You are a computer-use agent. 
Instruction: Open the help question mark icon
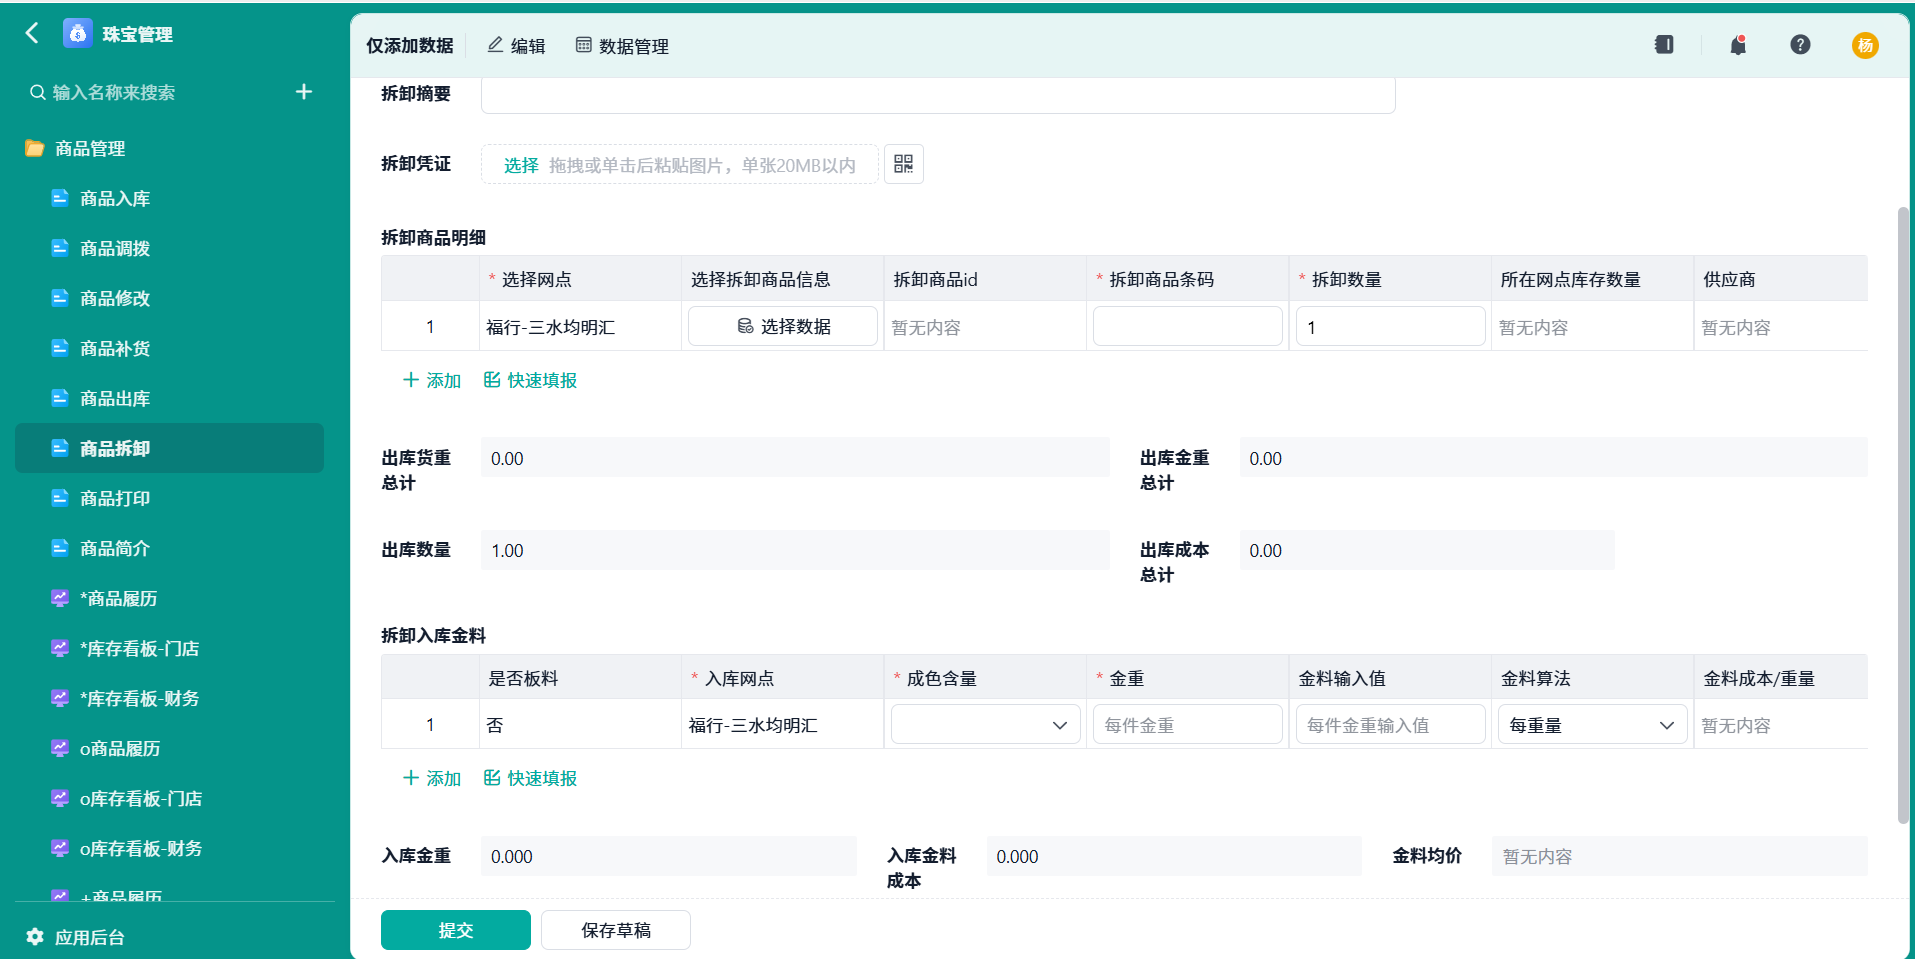1800,45
